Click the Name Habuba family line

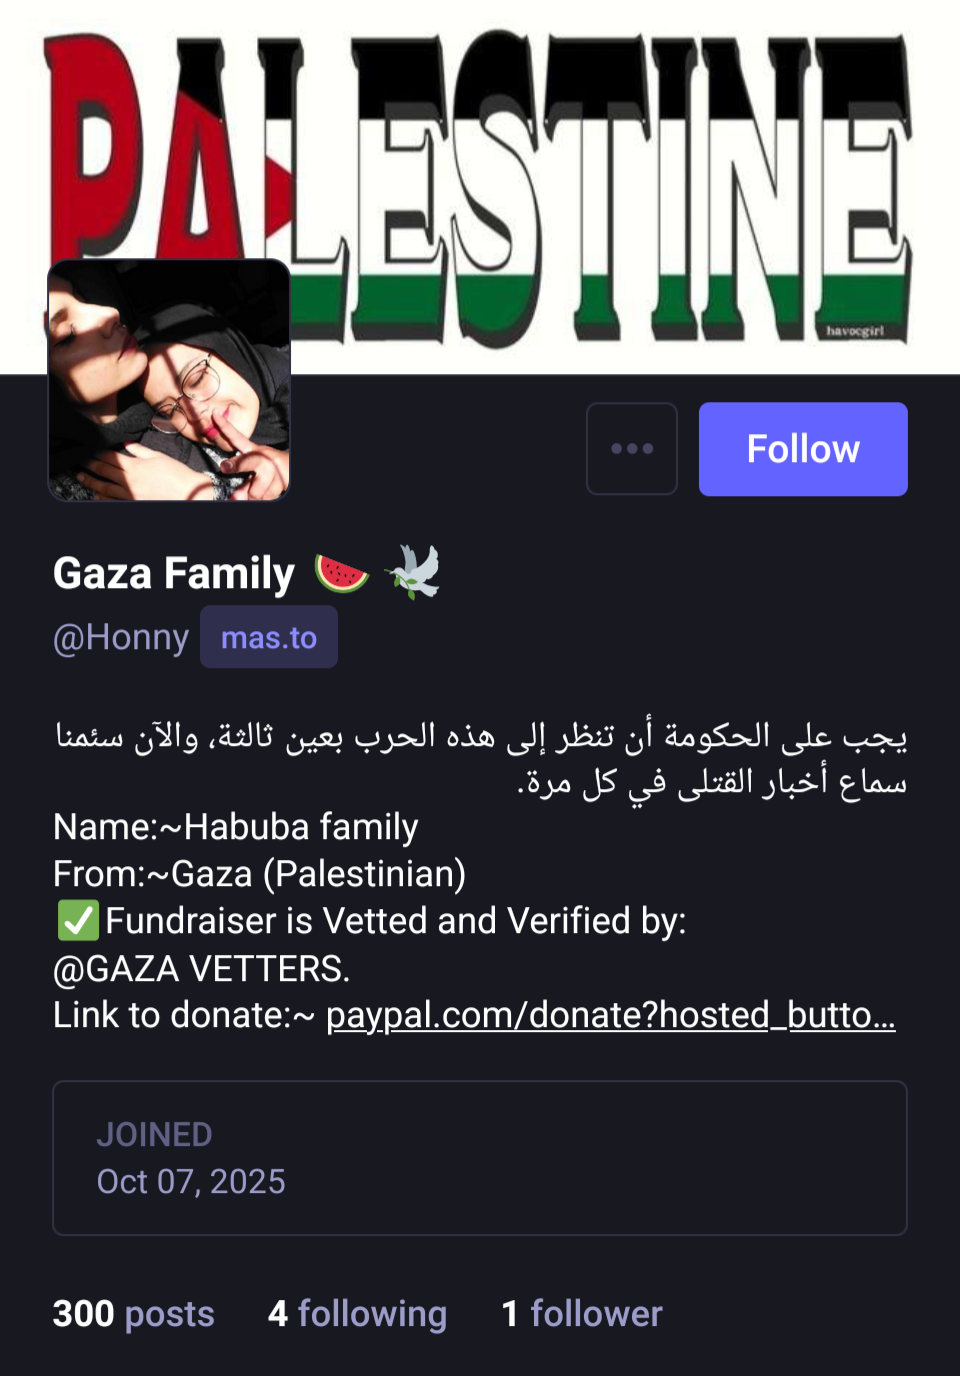[x=236, y=827]
